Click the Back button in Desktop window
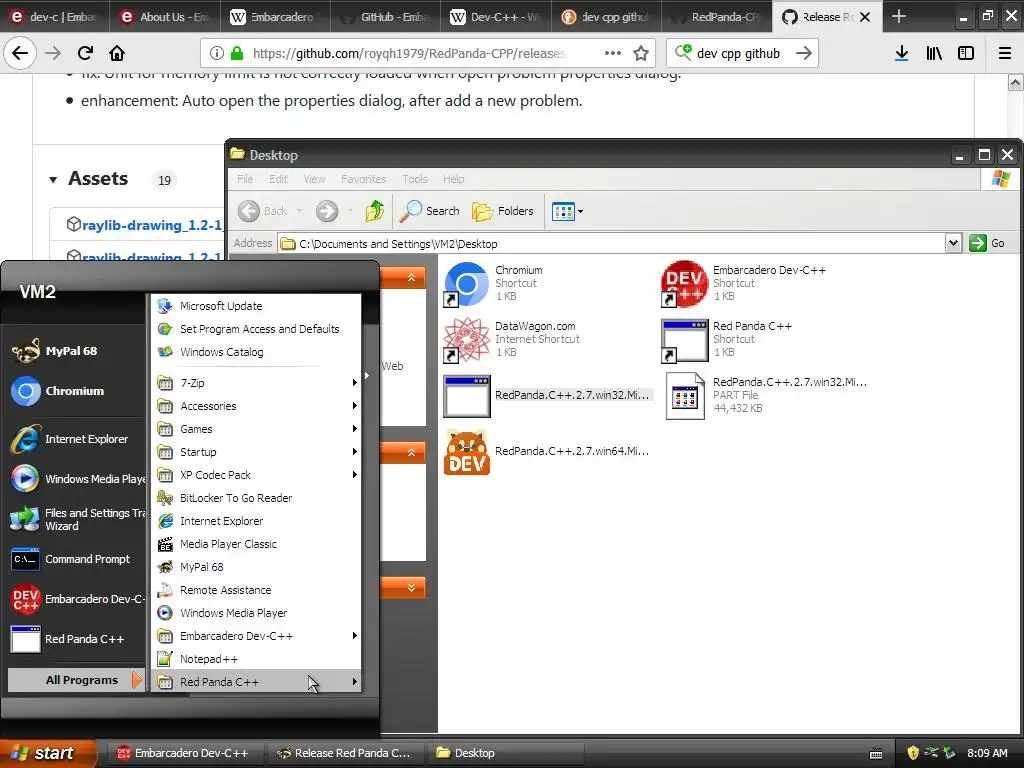 tap(263, 211)
